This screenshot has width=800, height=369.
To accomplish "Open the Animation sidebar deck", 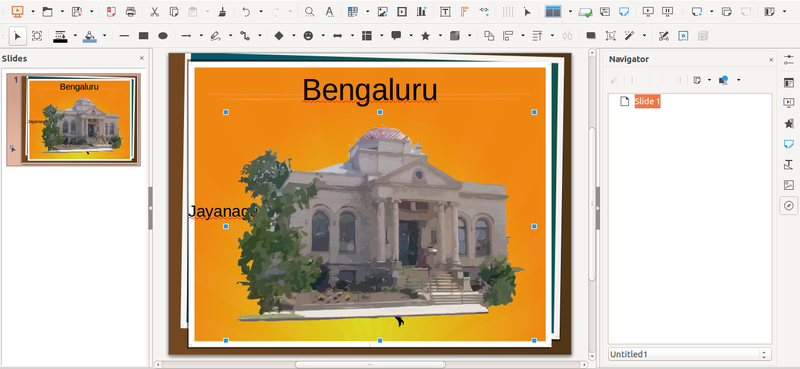I will click(789, 124).
